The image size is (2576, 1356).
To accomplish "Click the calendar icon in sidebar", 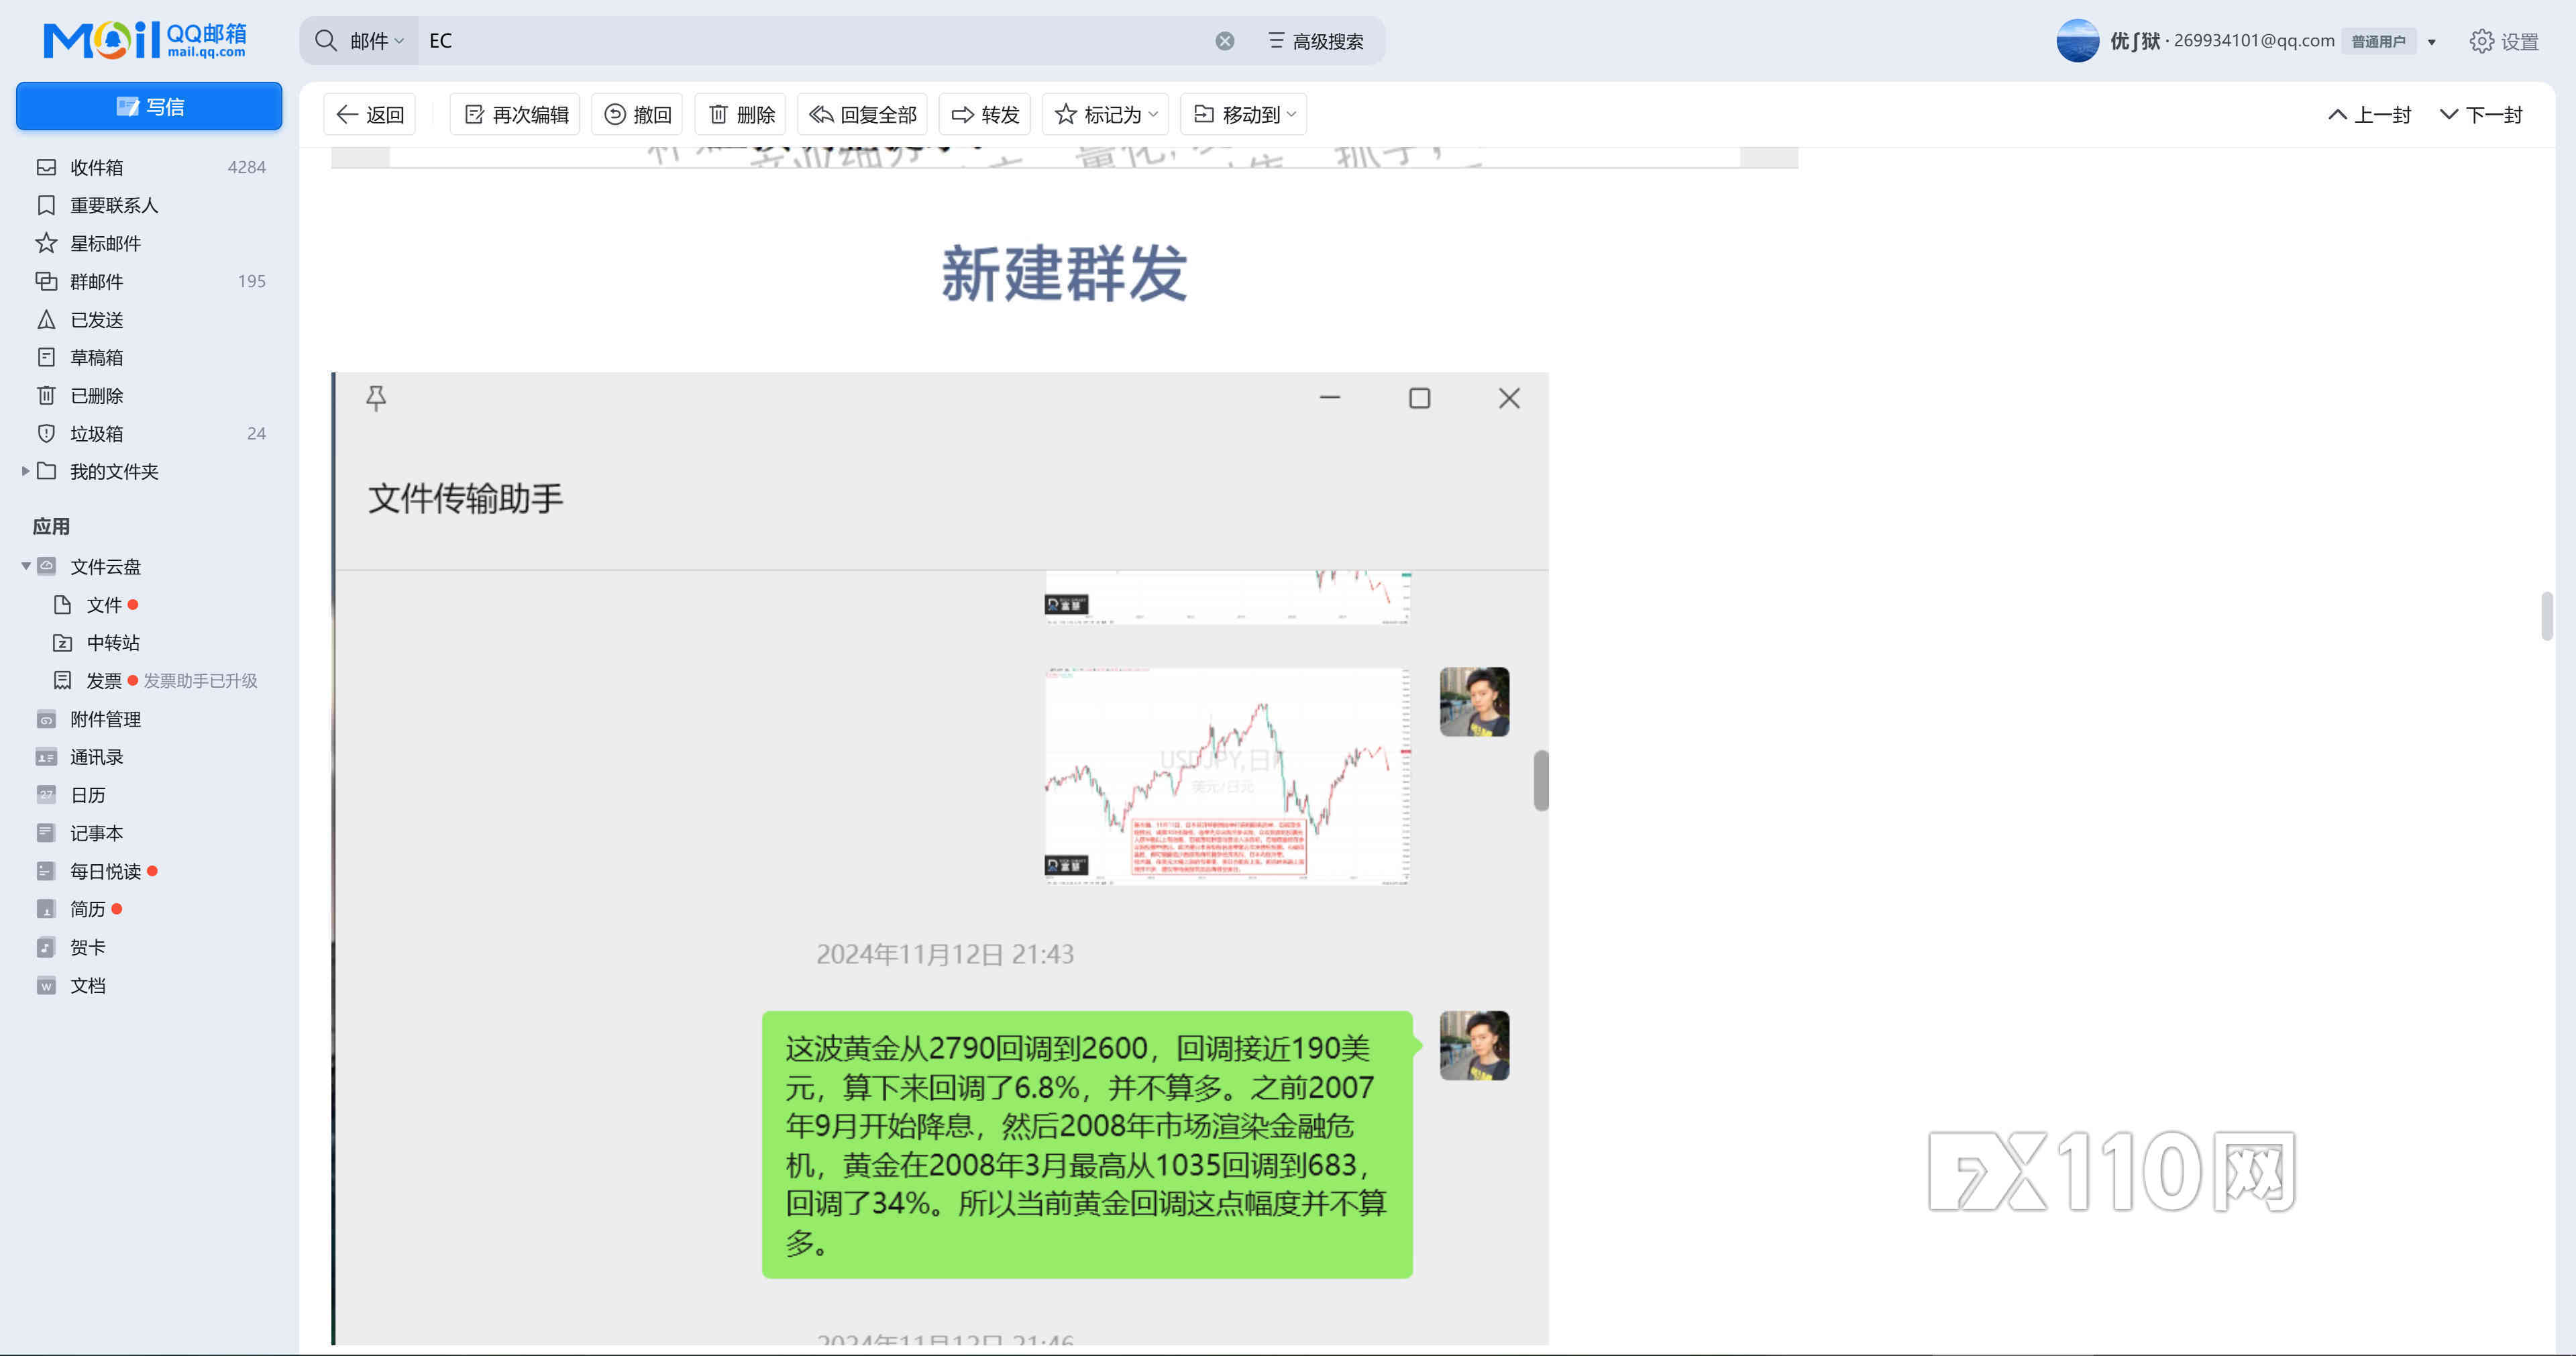I will 46,795.
